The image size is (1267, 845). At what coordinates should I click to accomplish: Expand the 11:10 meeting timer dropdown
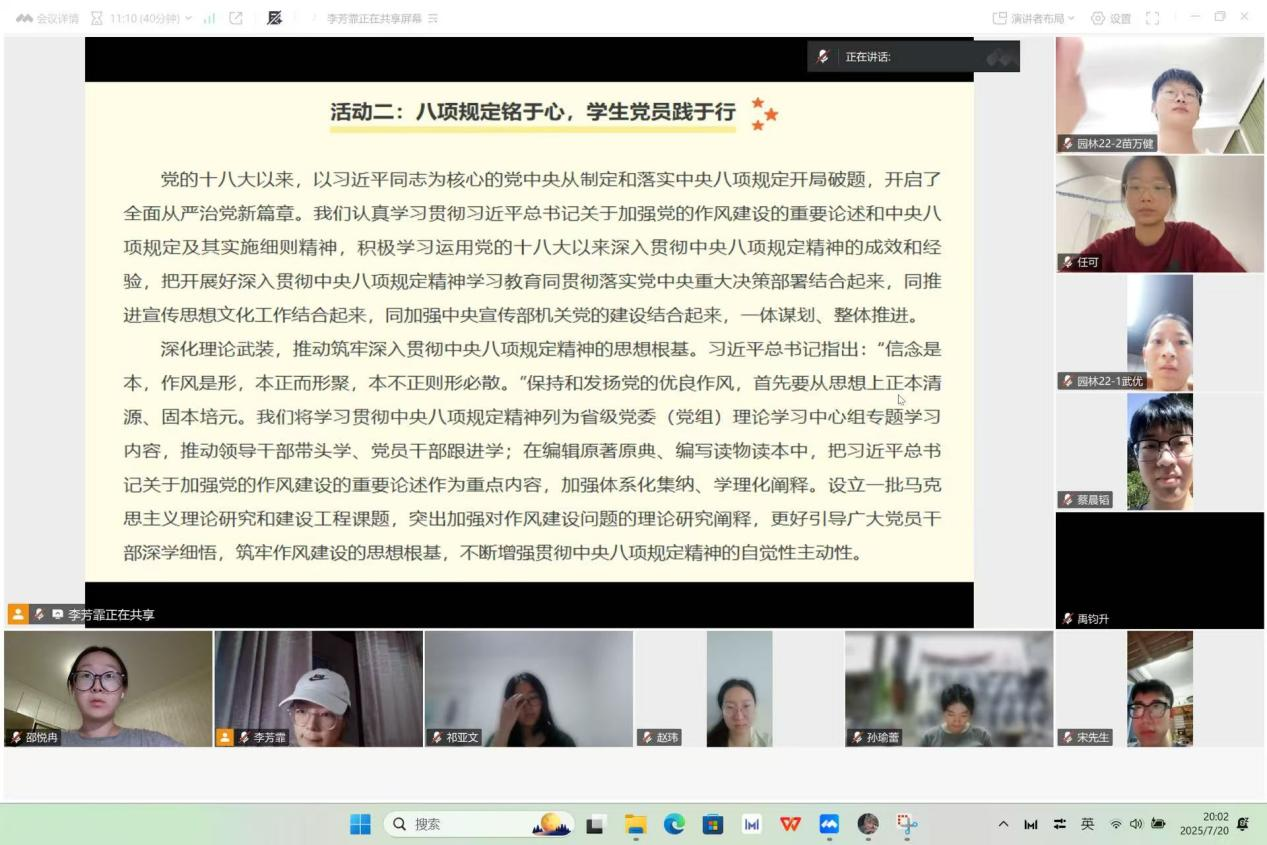click(x=188, y=18)
